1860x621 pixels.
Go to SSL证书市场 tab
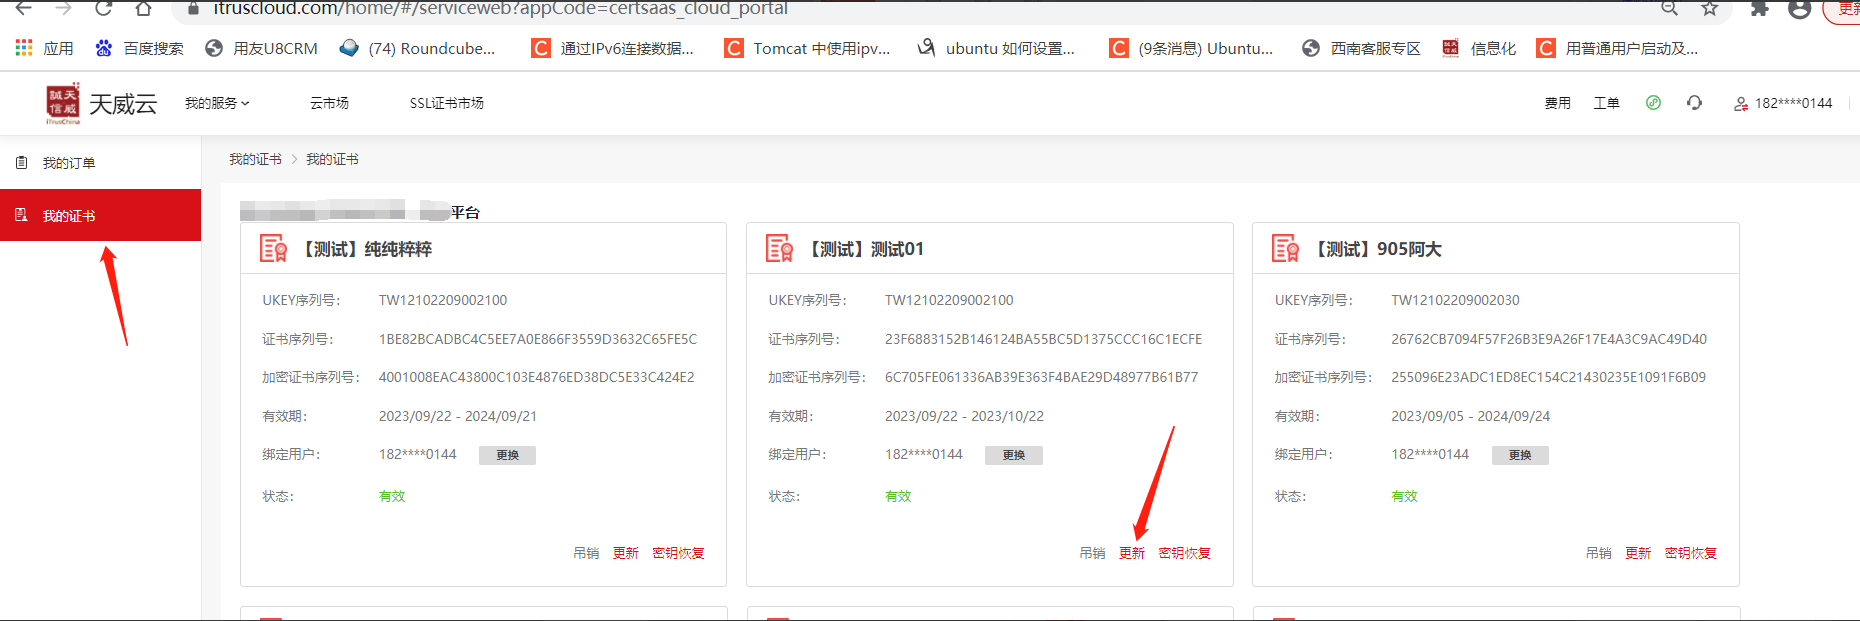(446, 103)
